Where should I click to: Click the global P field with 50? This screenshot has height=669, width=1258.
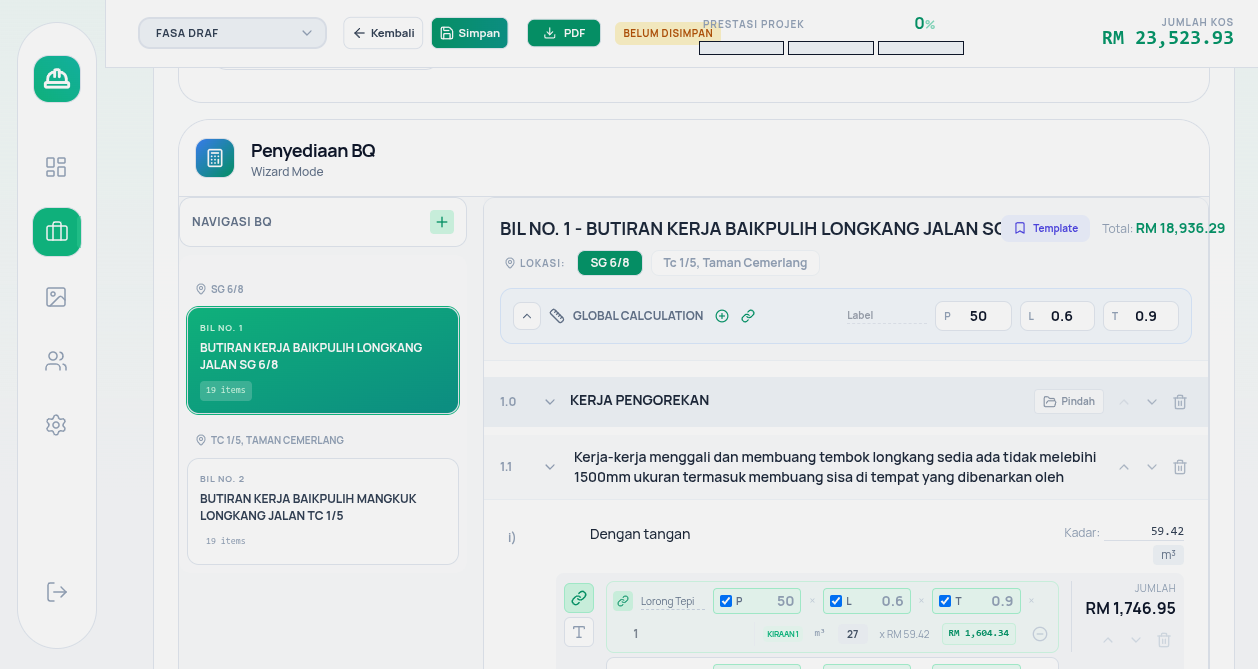973,316
